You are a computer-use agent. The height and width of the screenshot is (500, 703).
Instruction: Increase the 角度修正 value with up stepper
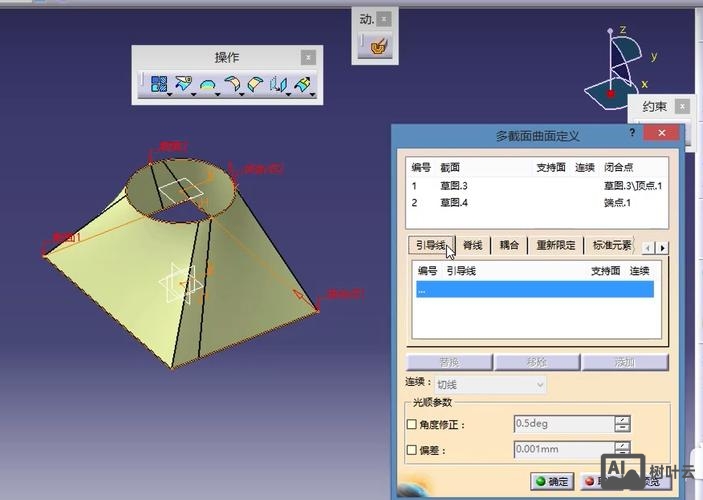[623, 419]
